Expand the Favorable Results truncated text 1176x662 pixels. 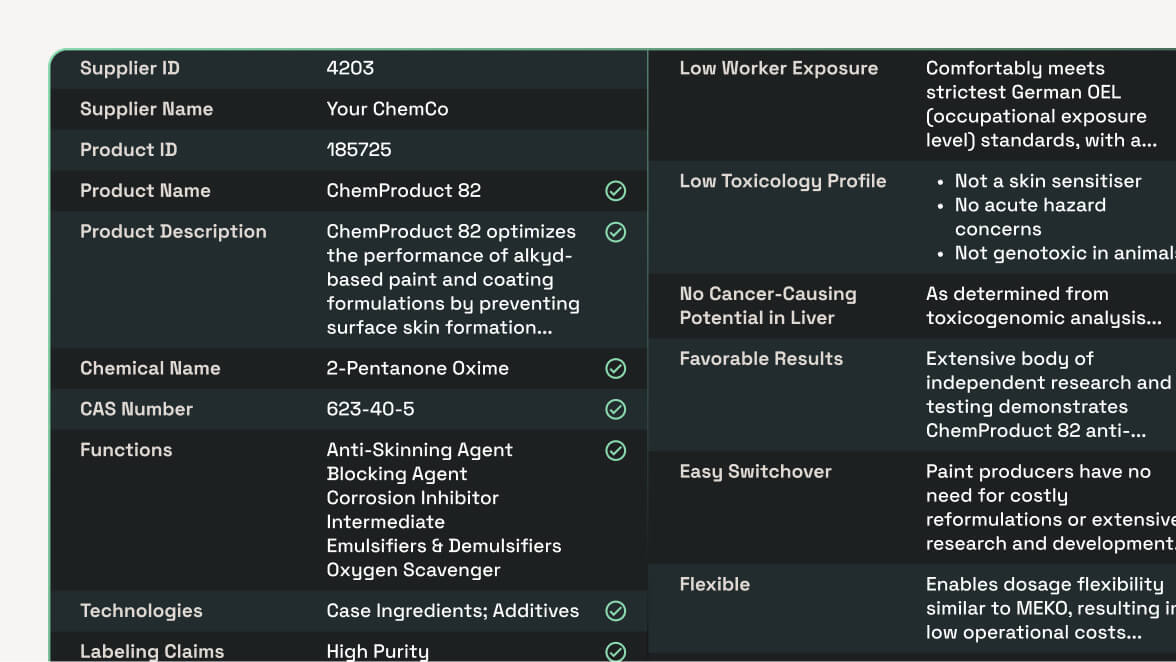1035,431
